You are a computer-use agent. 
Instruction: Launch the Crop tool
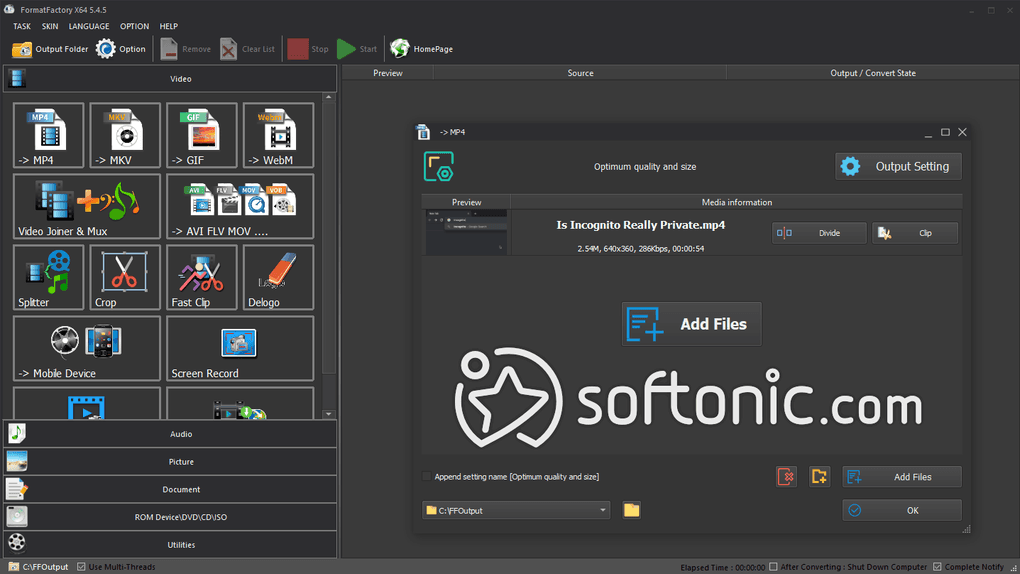click(x=125, y=277)
